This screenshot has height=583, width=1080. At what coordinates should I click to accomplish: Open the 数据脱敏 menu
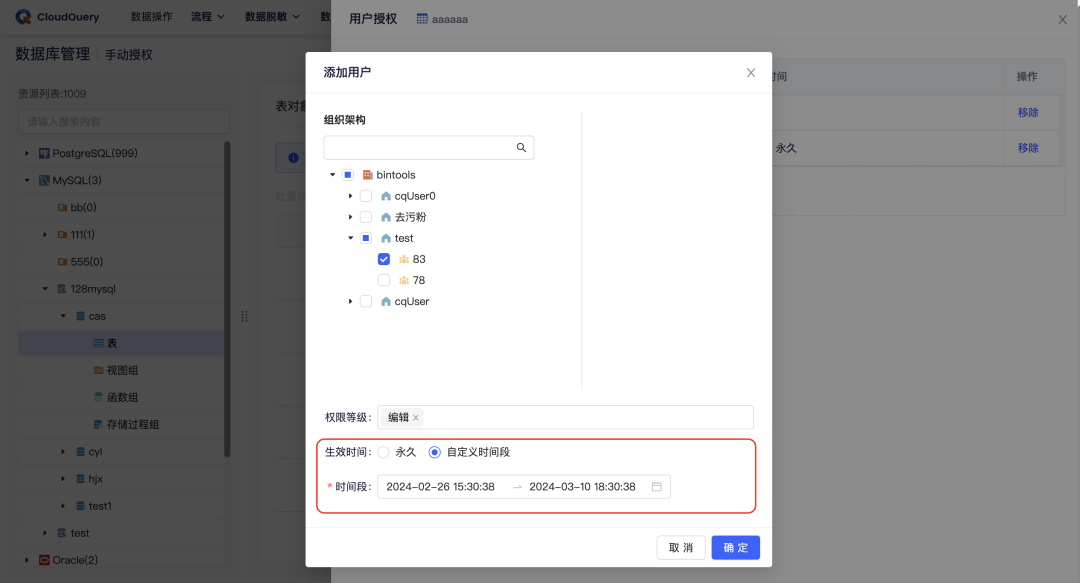click(272, 17)
